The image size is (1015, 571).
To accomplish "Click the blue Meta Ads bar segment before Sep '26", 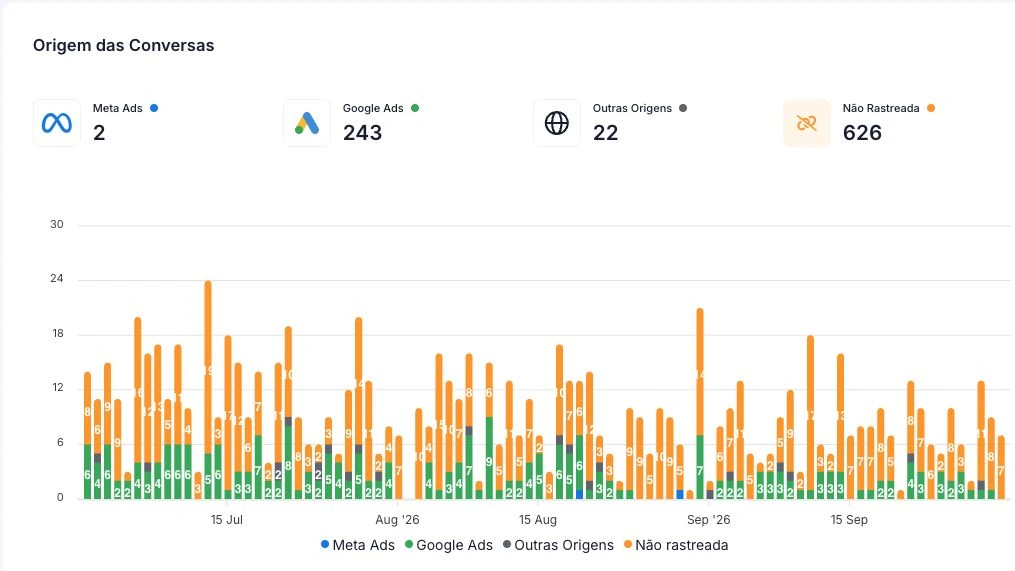I will click(680, 494).
